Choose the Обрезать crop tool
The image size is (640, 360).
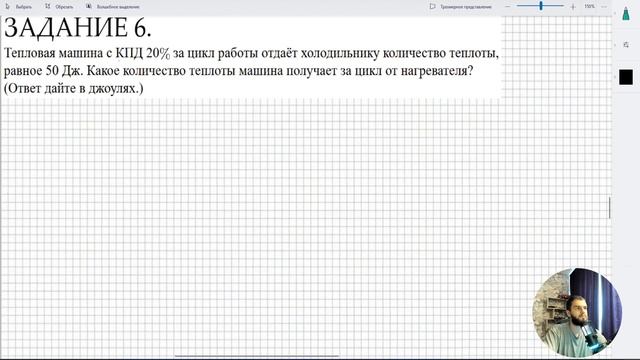click(59, 7)
